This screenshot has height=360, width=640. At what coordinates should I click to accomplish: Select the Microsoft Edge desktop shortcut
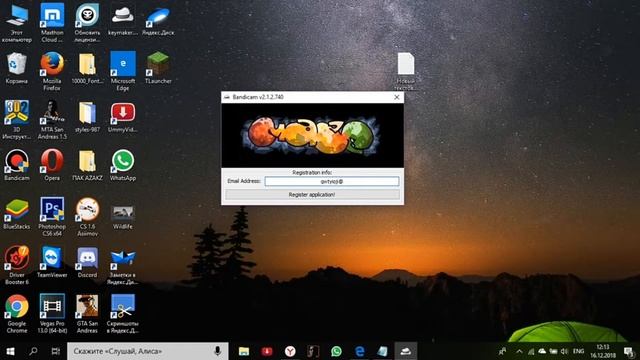tap(123, 71)
